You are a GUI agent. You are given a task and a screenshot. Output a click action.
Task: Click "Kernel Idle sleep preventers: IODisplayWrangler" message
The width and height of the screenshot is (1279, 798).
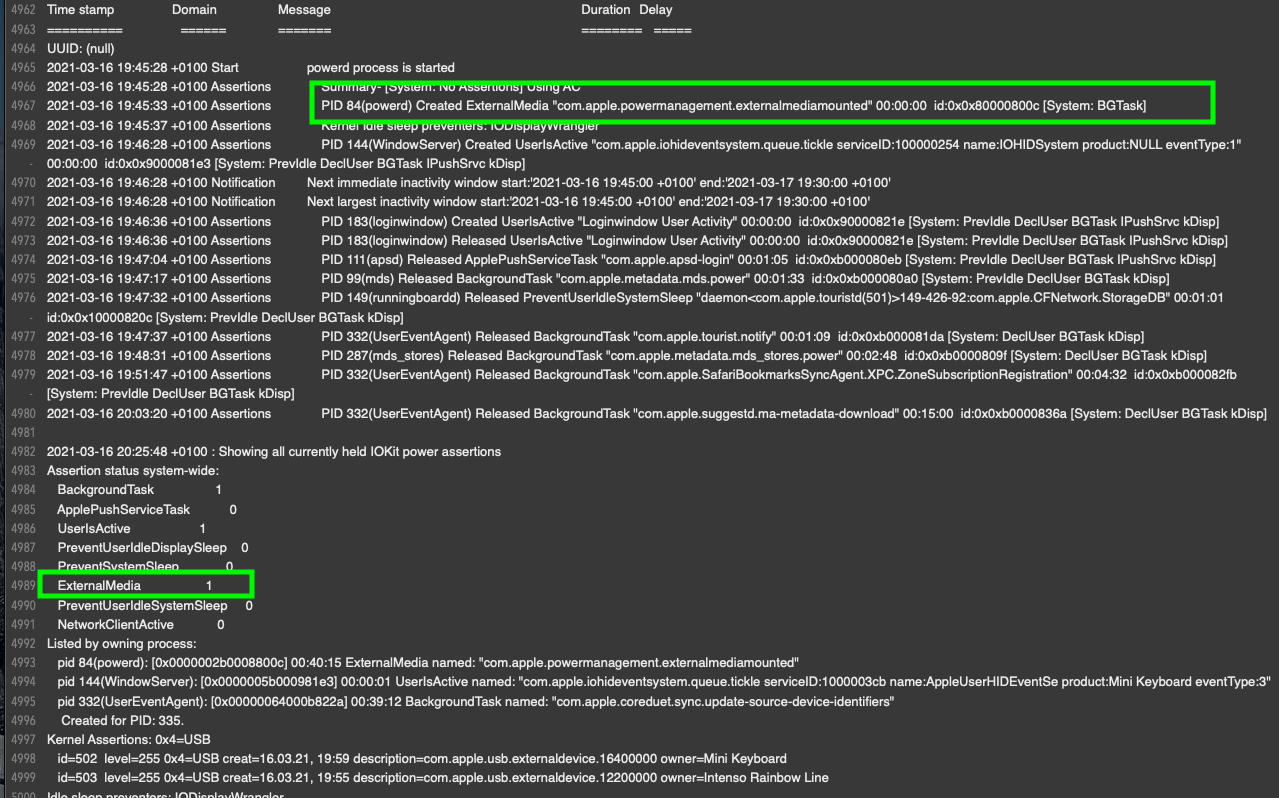460,126
